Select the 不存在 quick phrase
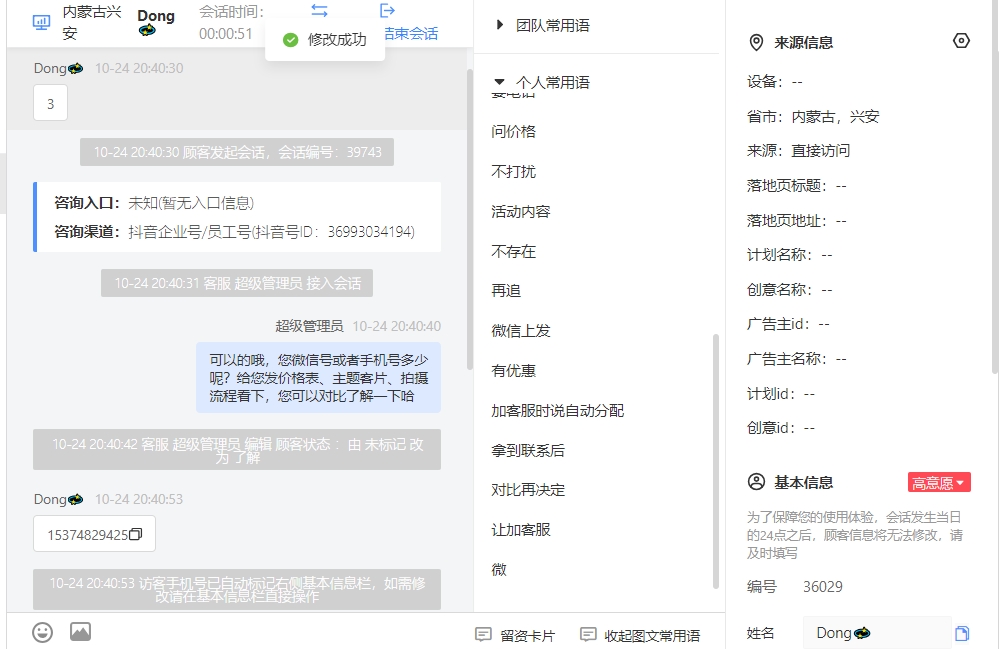 click(514, 252)
